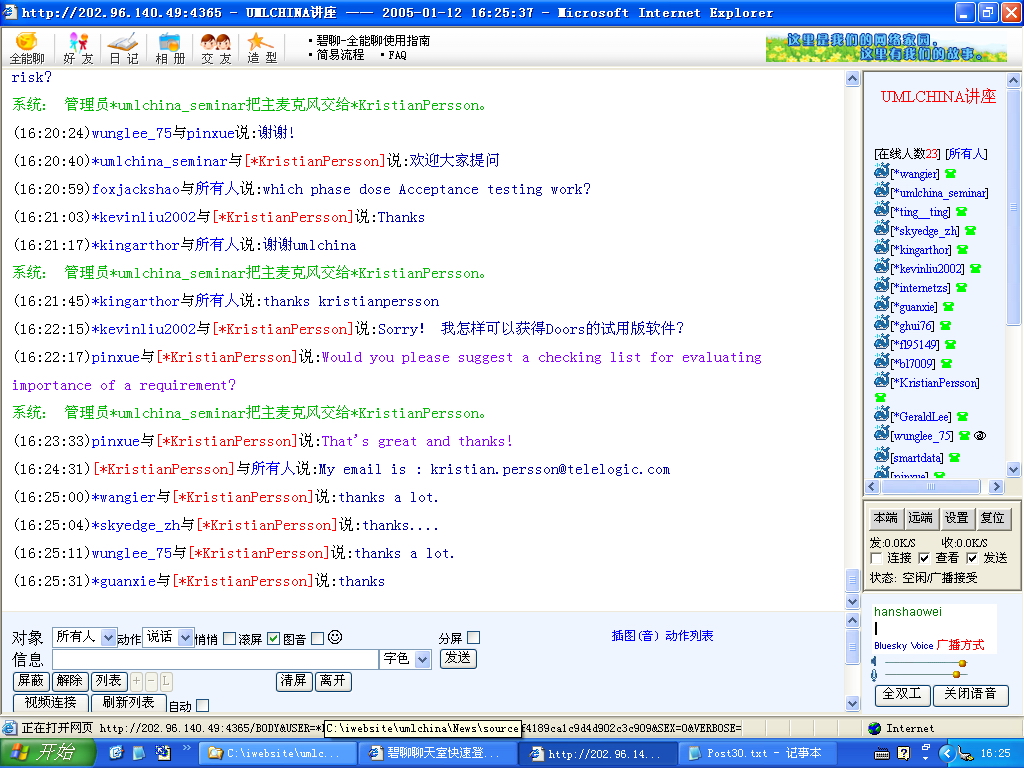The image size is (1024, 768).
Task: Click the green phone icon beside internetzs
Action: tap(961, 287)
